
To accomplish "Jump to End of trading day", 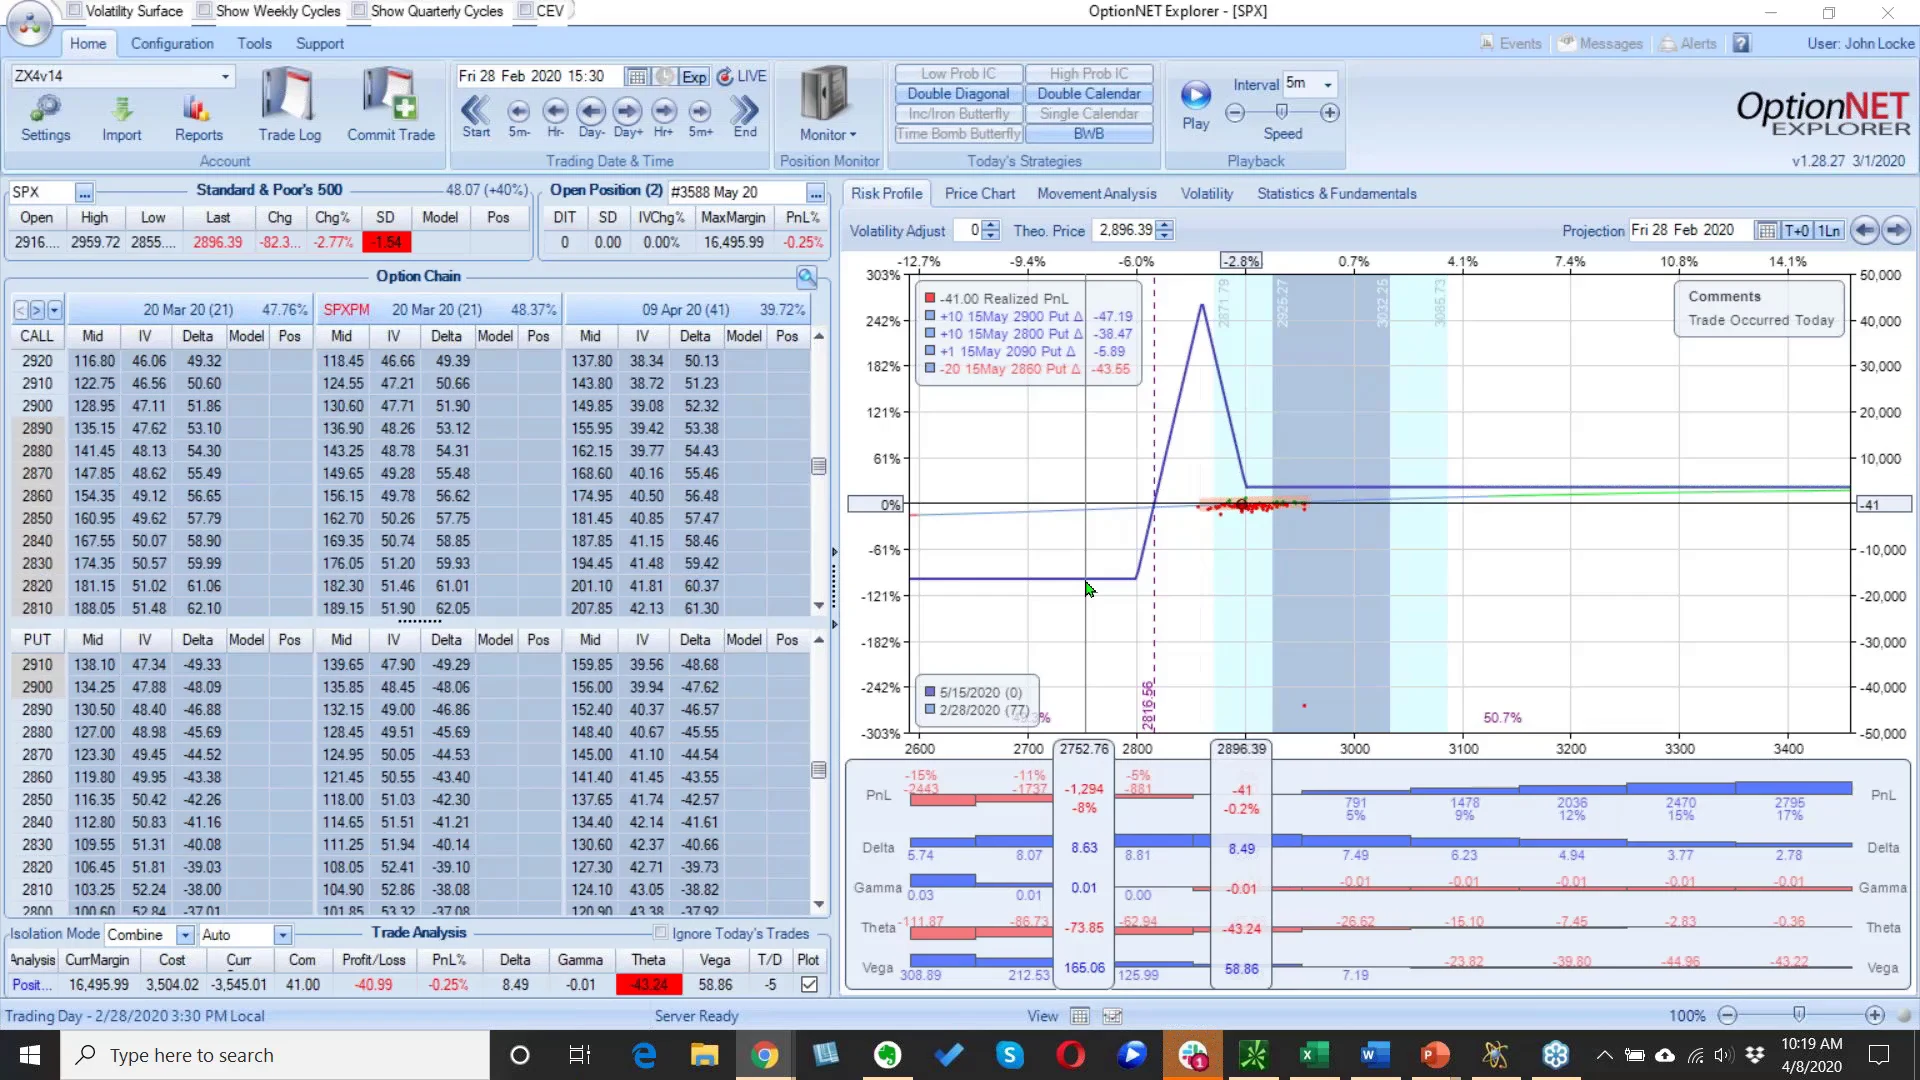I will coord(745,115).
